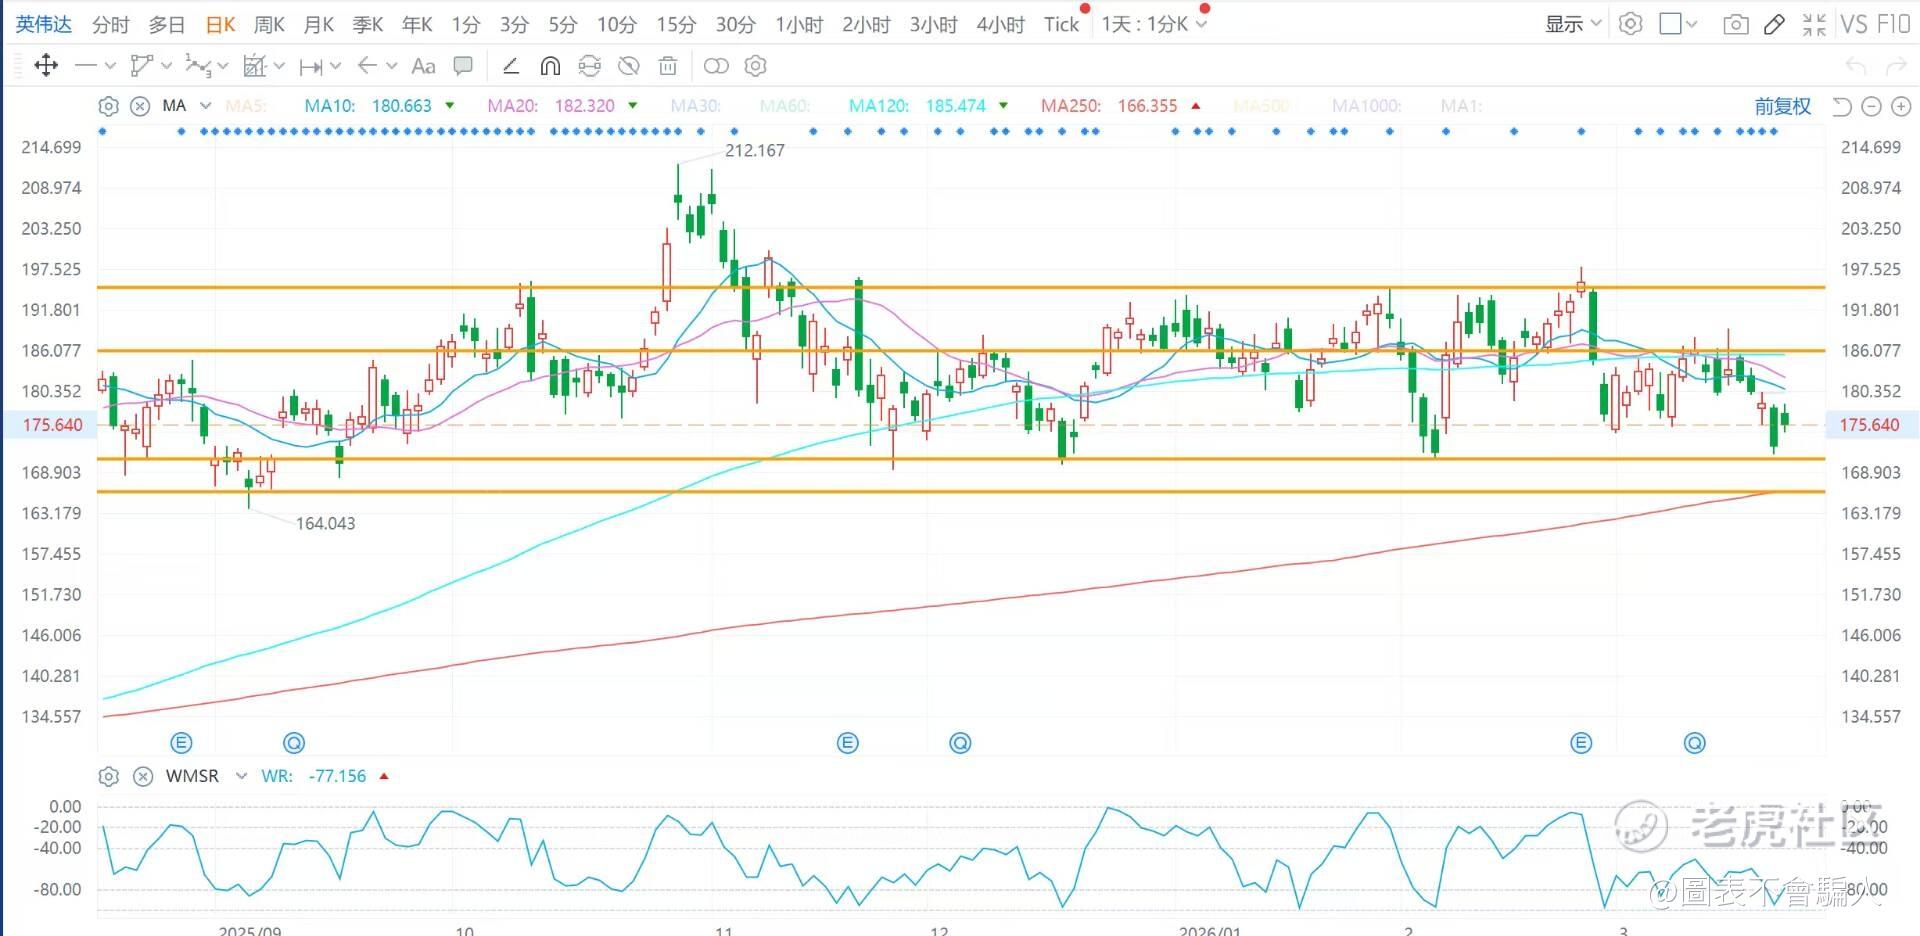Expand the 显示 display dropdown
This screenshot has width=1920, height=936.
click(1572, 24)
